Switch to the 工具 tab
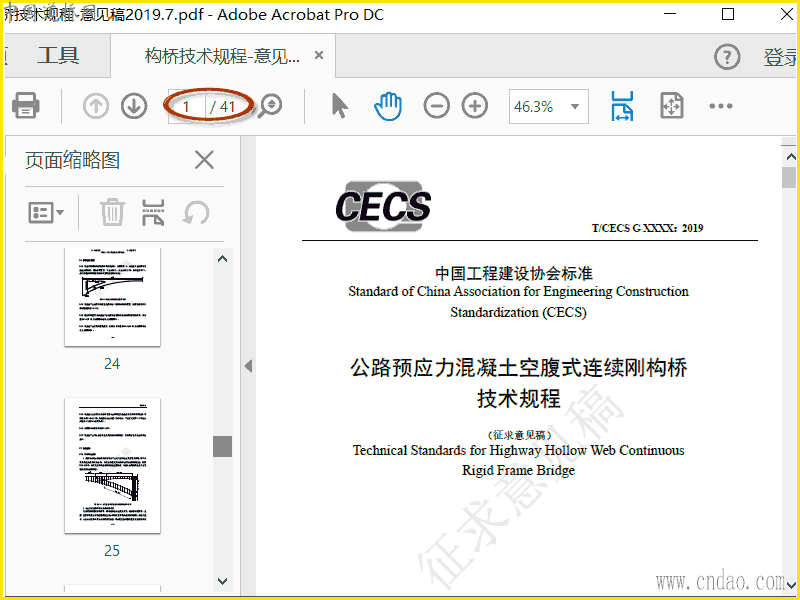This screenshot has height=600, width=800. (x=58, y=55)
